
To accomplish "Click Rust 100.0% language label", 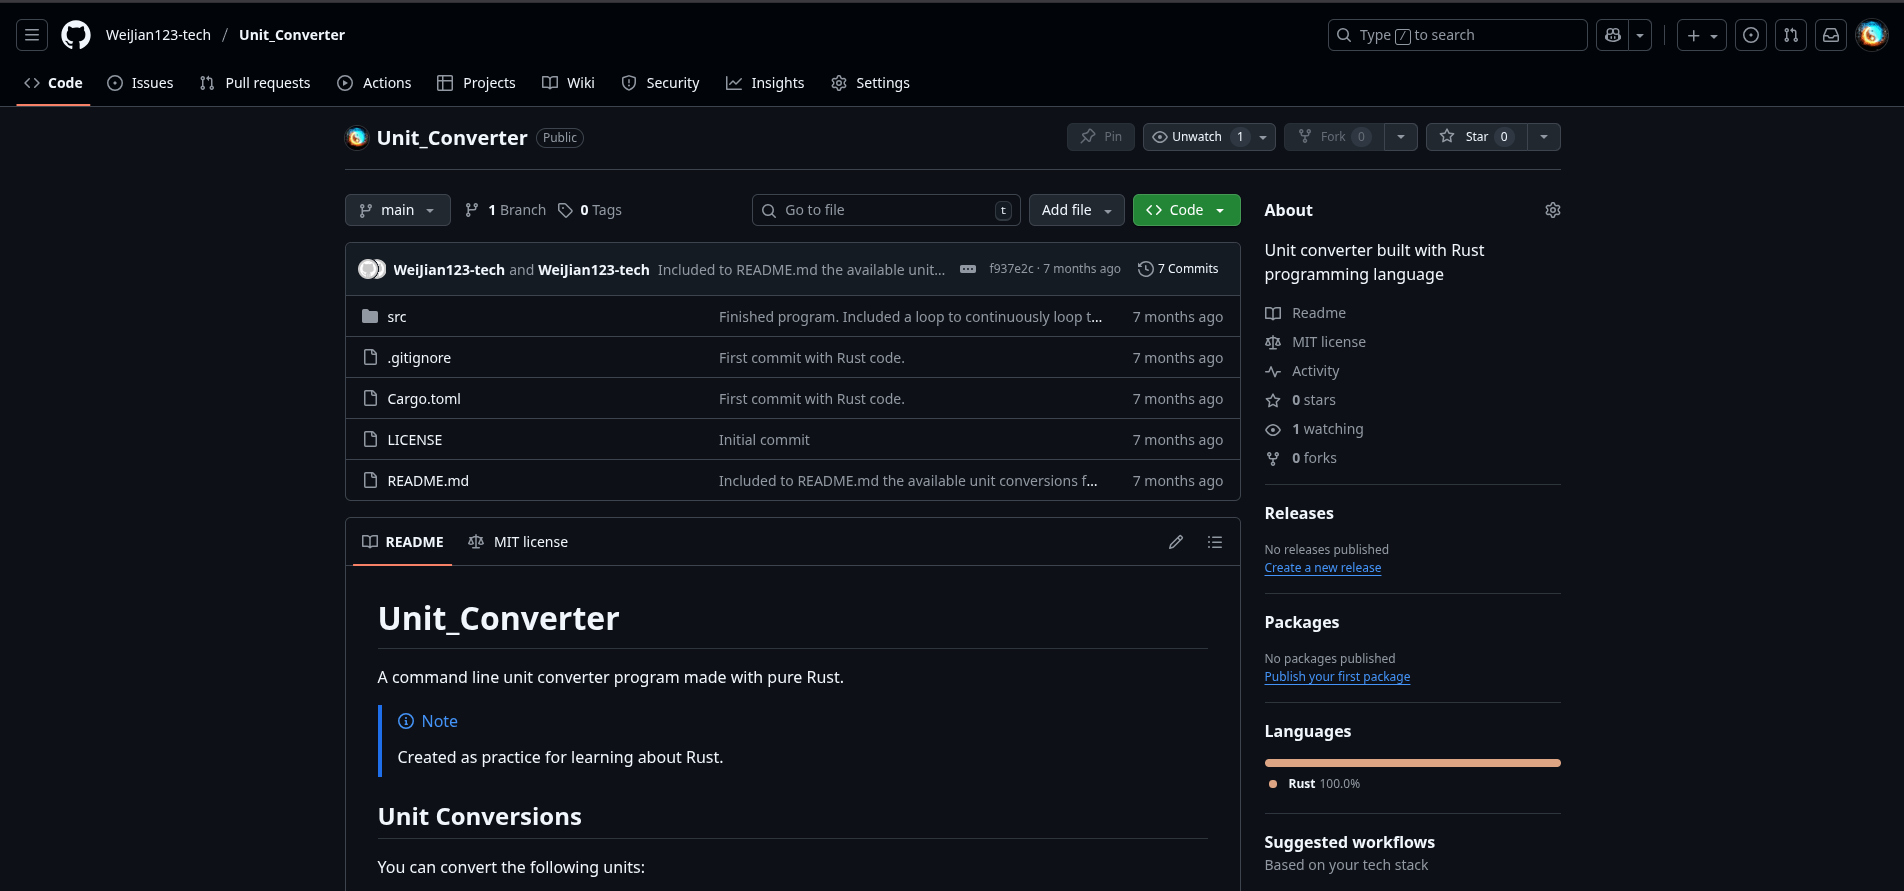I will tap(1314, 784).
